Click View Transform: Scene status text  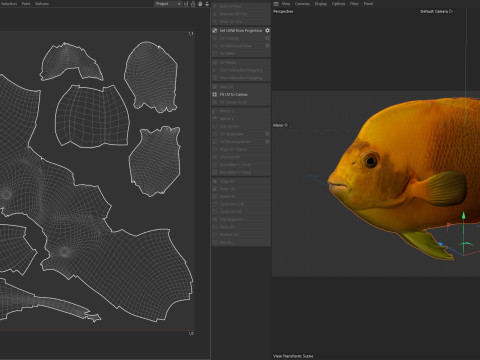[x=293, y=356]
